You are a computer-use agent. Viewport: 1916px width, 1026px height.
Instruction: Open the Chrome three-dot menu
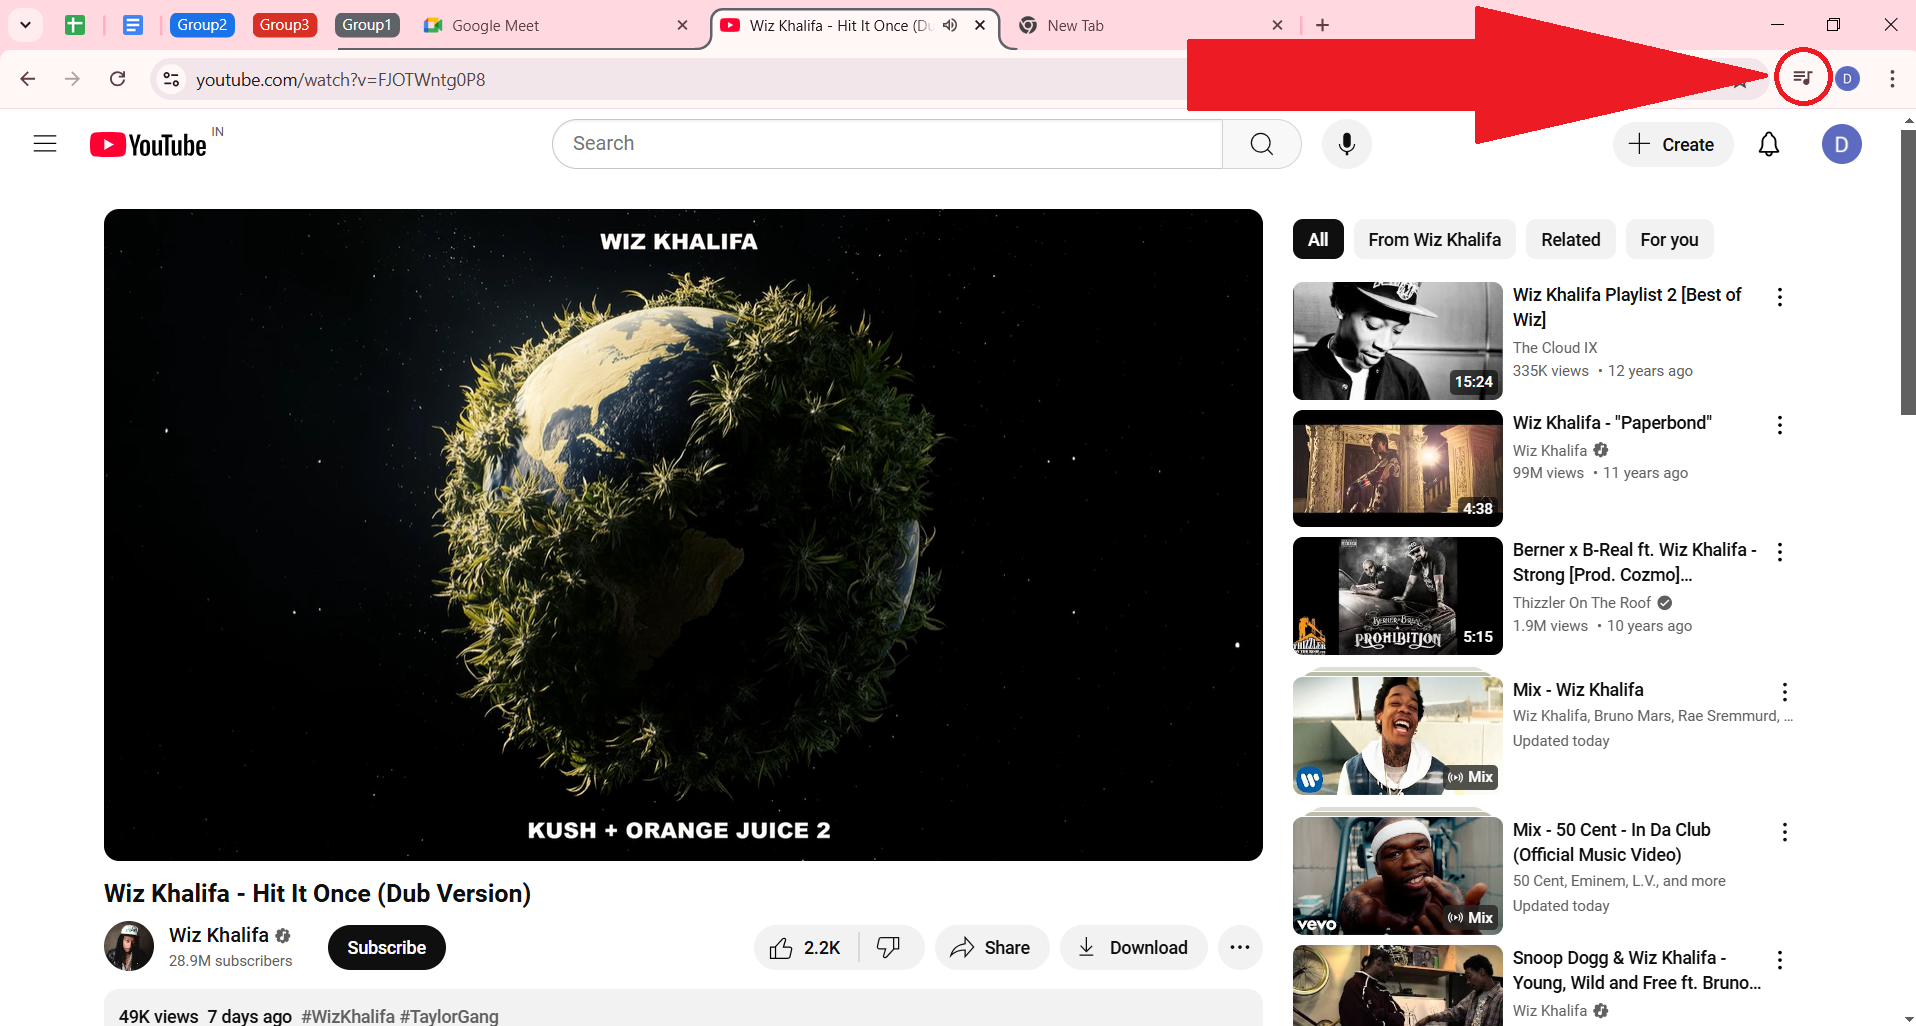pyautogui.click(x=1892, y=79)
